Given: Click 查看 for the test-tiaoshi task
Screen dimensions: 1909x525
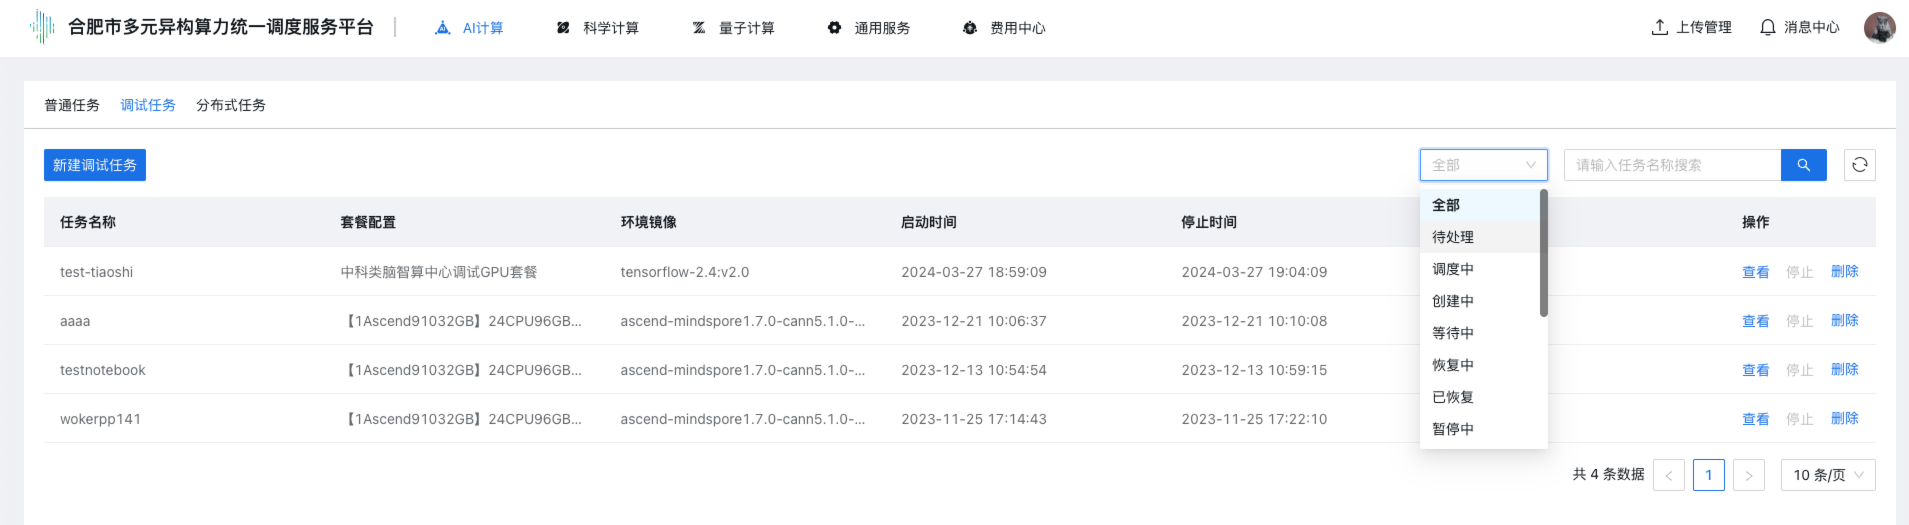Looking at the screenshot, I should point(1755,272).
